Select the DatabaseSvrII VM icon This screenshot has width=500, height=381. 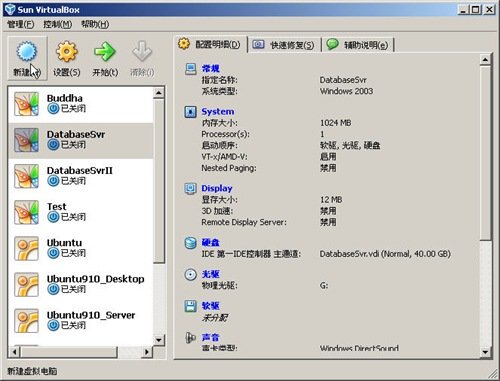pos(26,176)
